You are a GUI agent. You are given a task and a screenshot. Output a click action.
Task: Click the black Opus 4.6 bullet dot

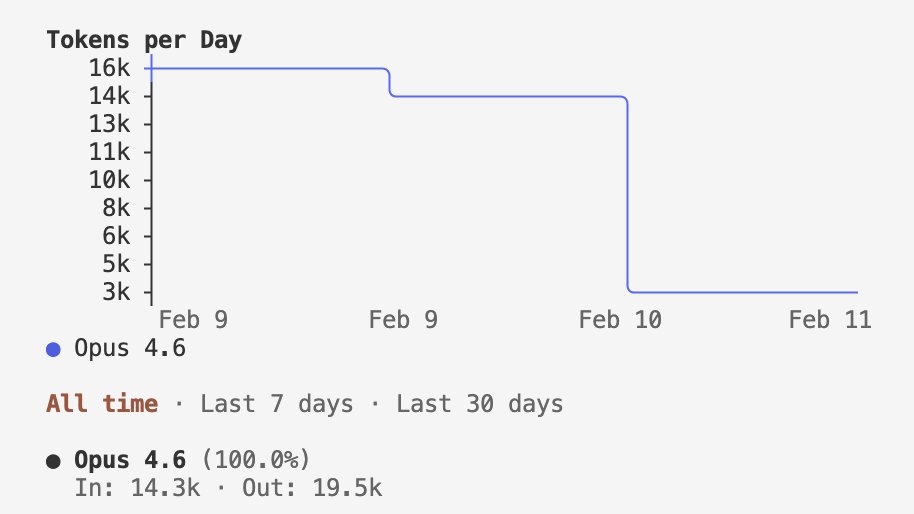tap(54, 460)
